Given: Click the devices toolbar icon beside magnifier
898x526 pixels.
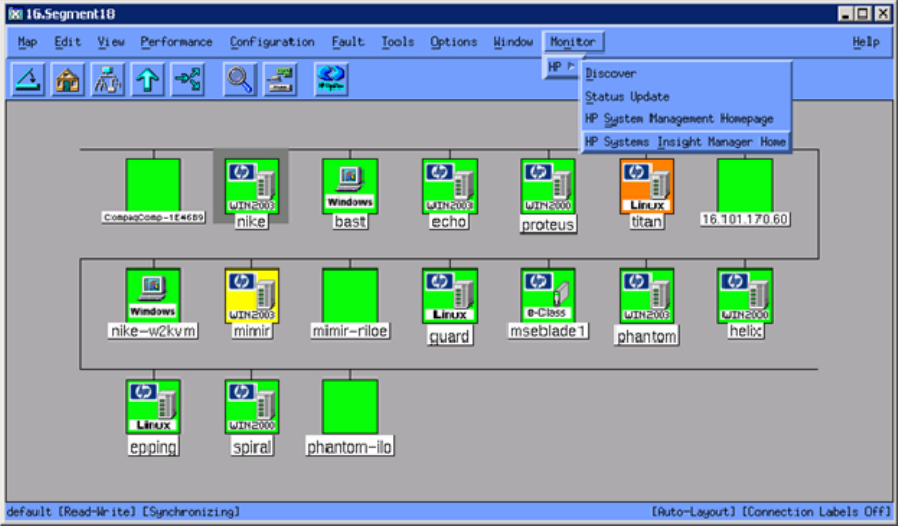Looking at the screenshot, I should pyautogui.click(x=279, y=79).
